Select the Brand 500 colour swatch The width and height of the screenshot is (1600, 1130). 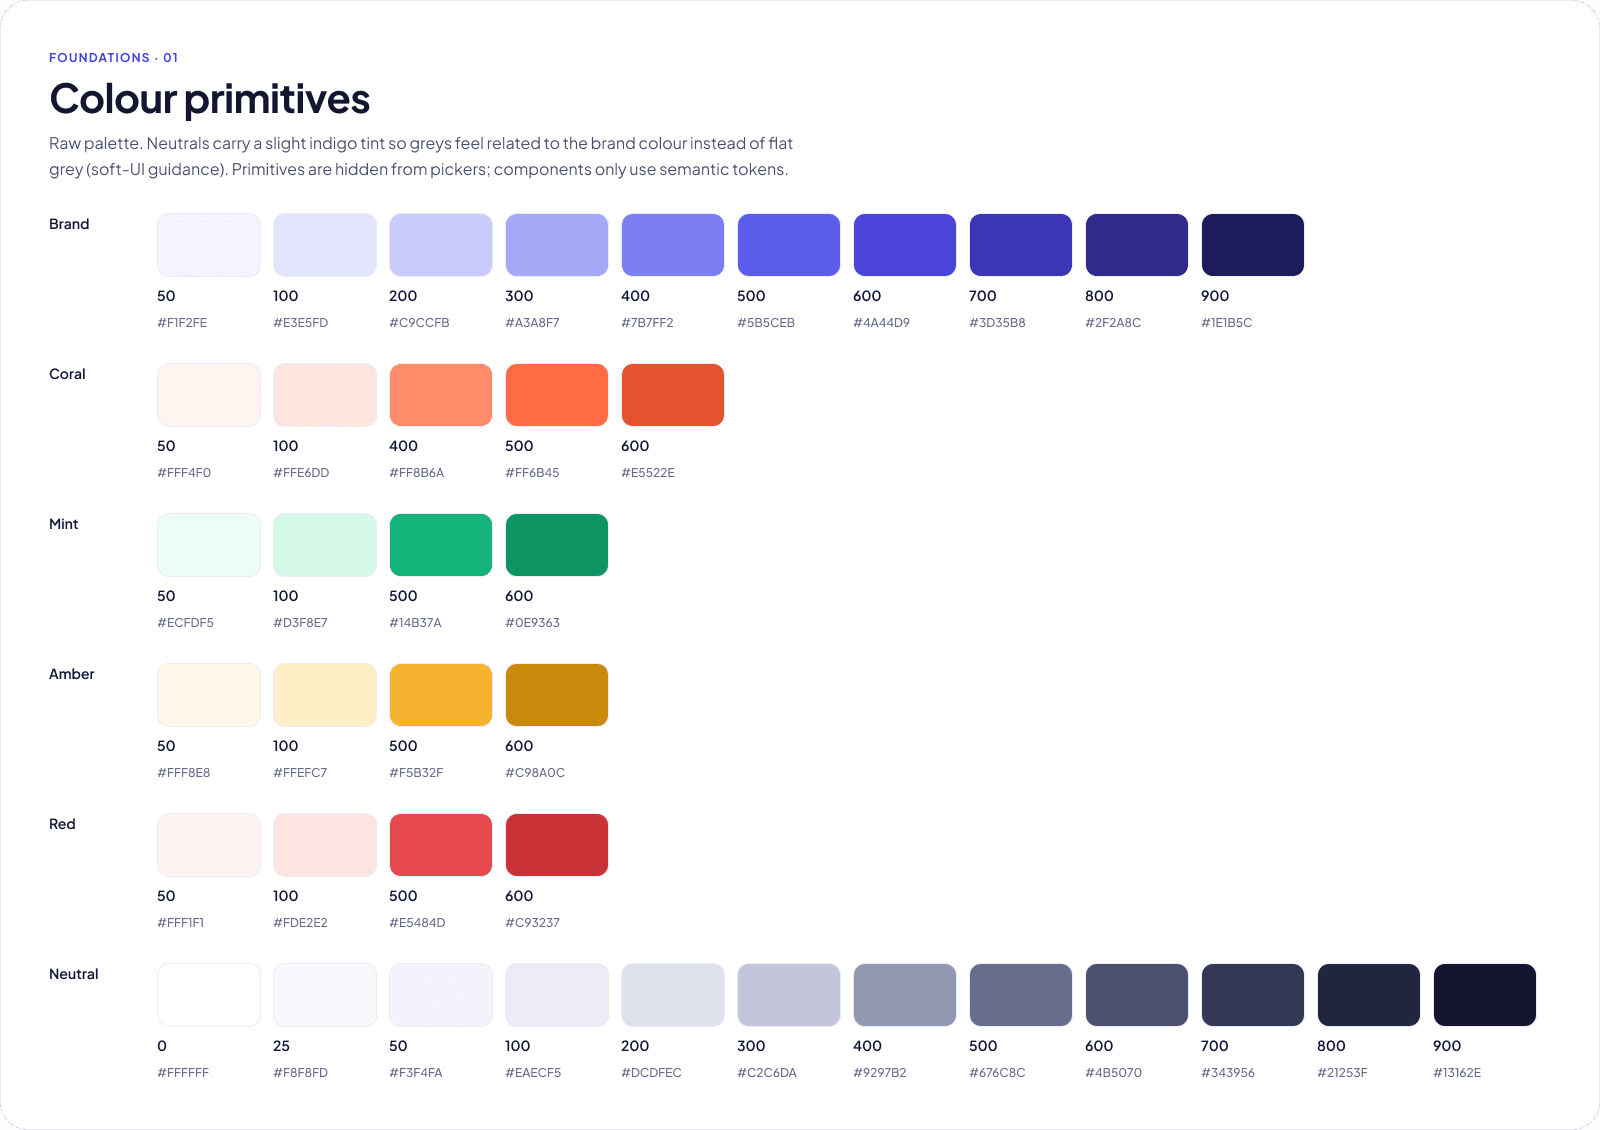[789, 245]
